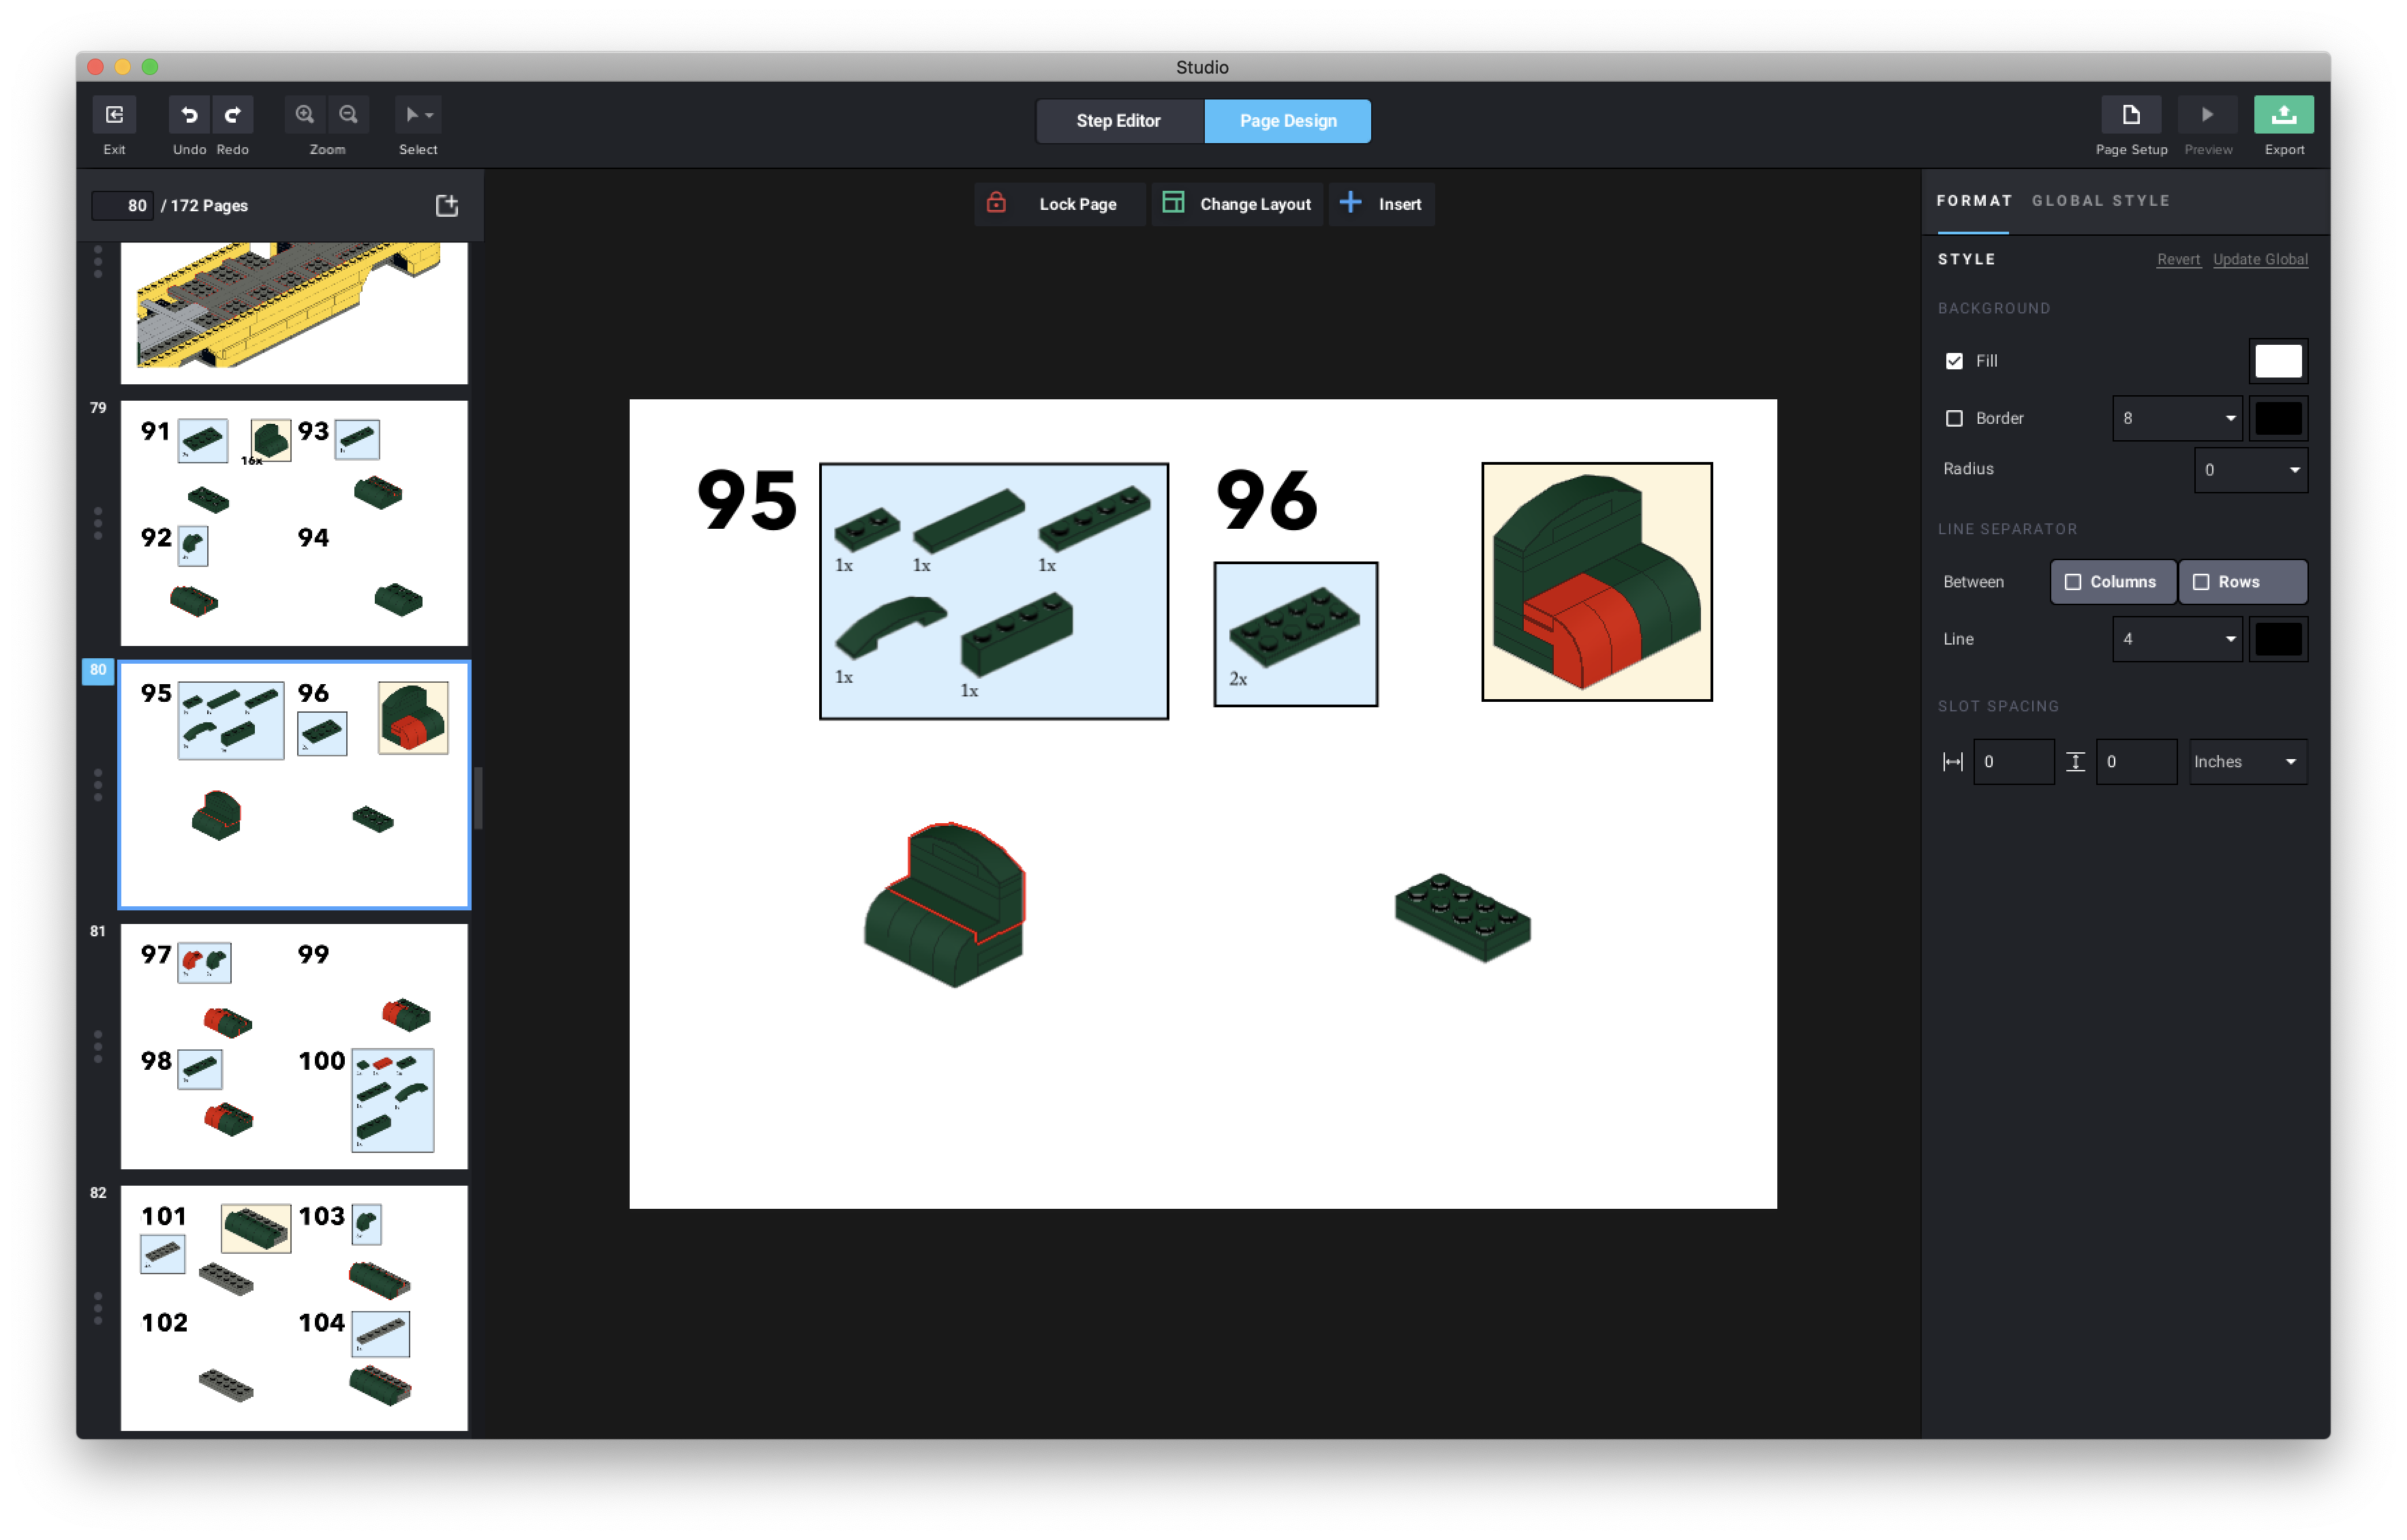
Task: Click the Change Layout label
Action: 1255,204
